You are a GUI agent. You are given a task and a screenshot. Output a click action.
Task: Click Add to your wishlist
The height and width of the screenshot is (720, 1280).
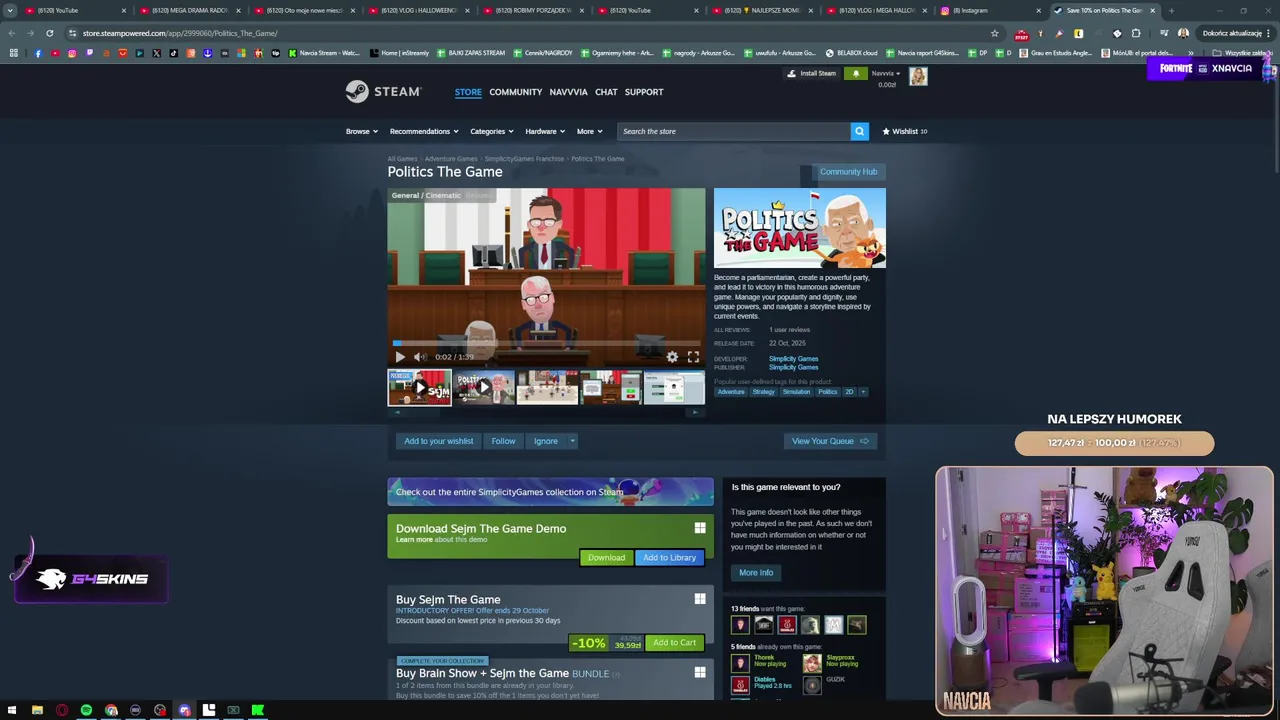coord(438,441)
